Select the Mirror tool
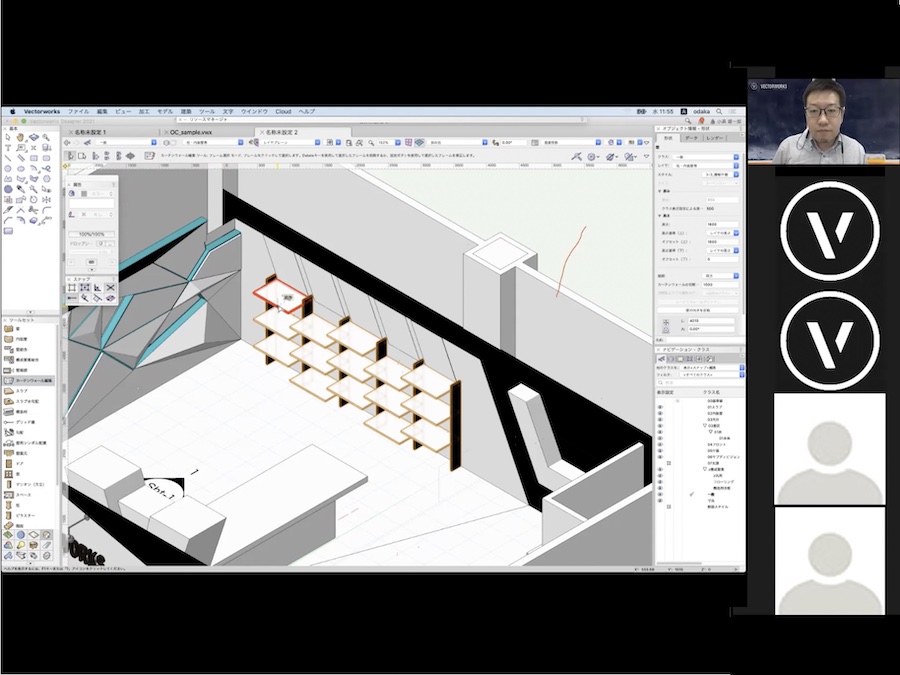The image size is (900, 675). (x=46, y=200)
